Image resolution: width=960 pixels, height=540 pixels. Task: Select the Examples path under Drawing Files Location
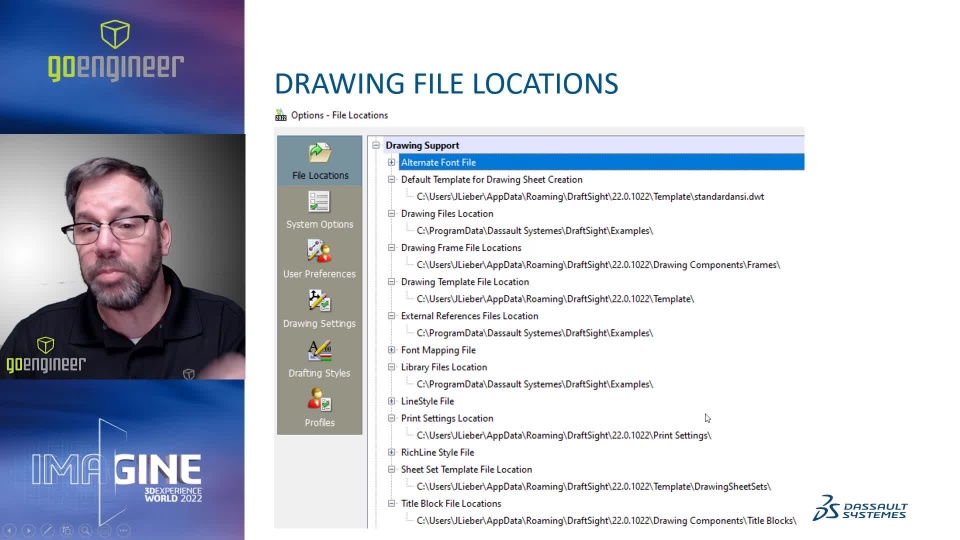click(x=534, y=231)
